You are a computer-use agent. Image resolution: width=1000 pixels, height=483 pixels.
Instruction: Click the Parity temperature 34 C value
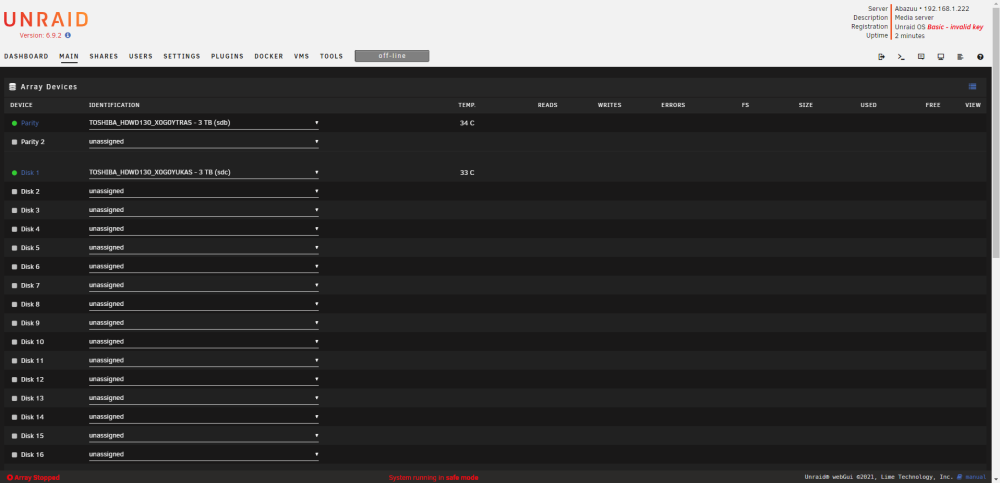coord(467,123)
